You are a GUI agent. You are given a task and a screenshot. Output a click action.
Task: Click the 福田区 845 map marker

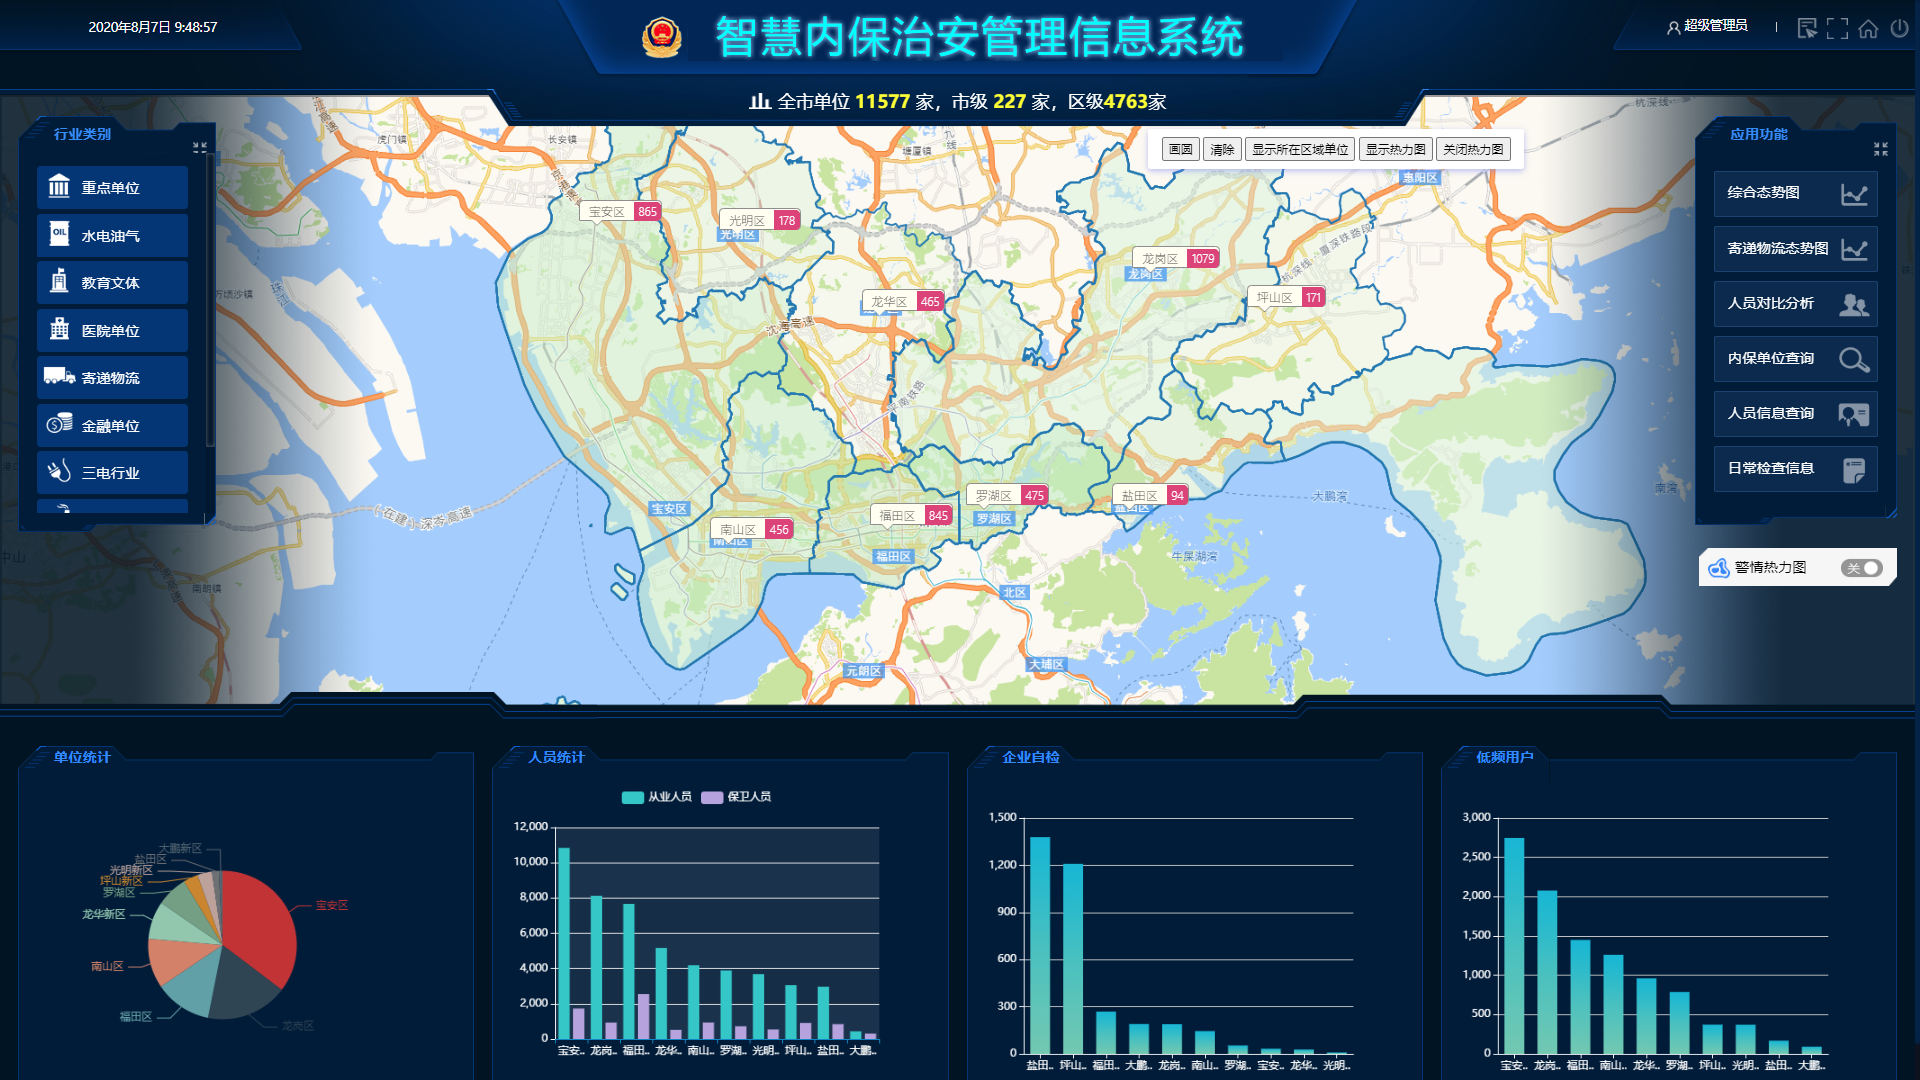coord(911,515)
